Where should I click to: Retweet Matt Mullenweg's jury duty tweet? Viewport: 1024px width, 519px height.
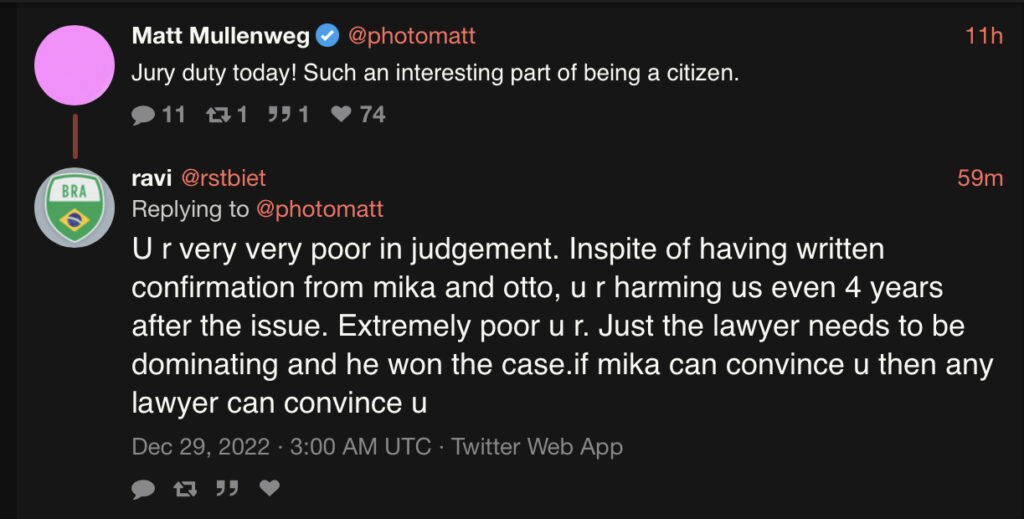(x=215, y=115)
